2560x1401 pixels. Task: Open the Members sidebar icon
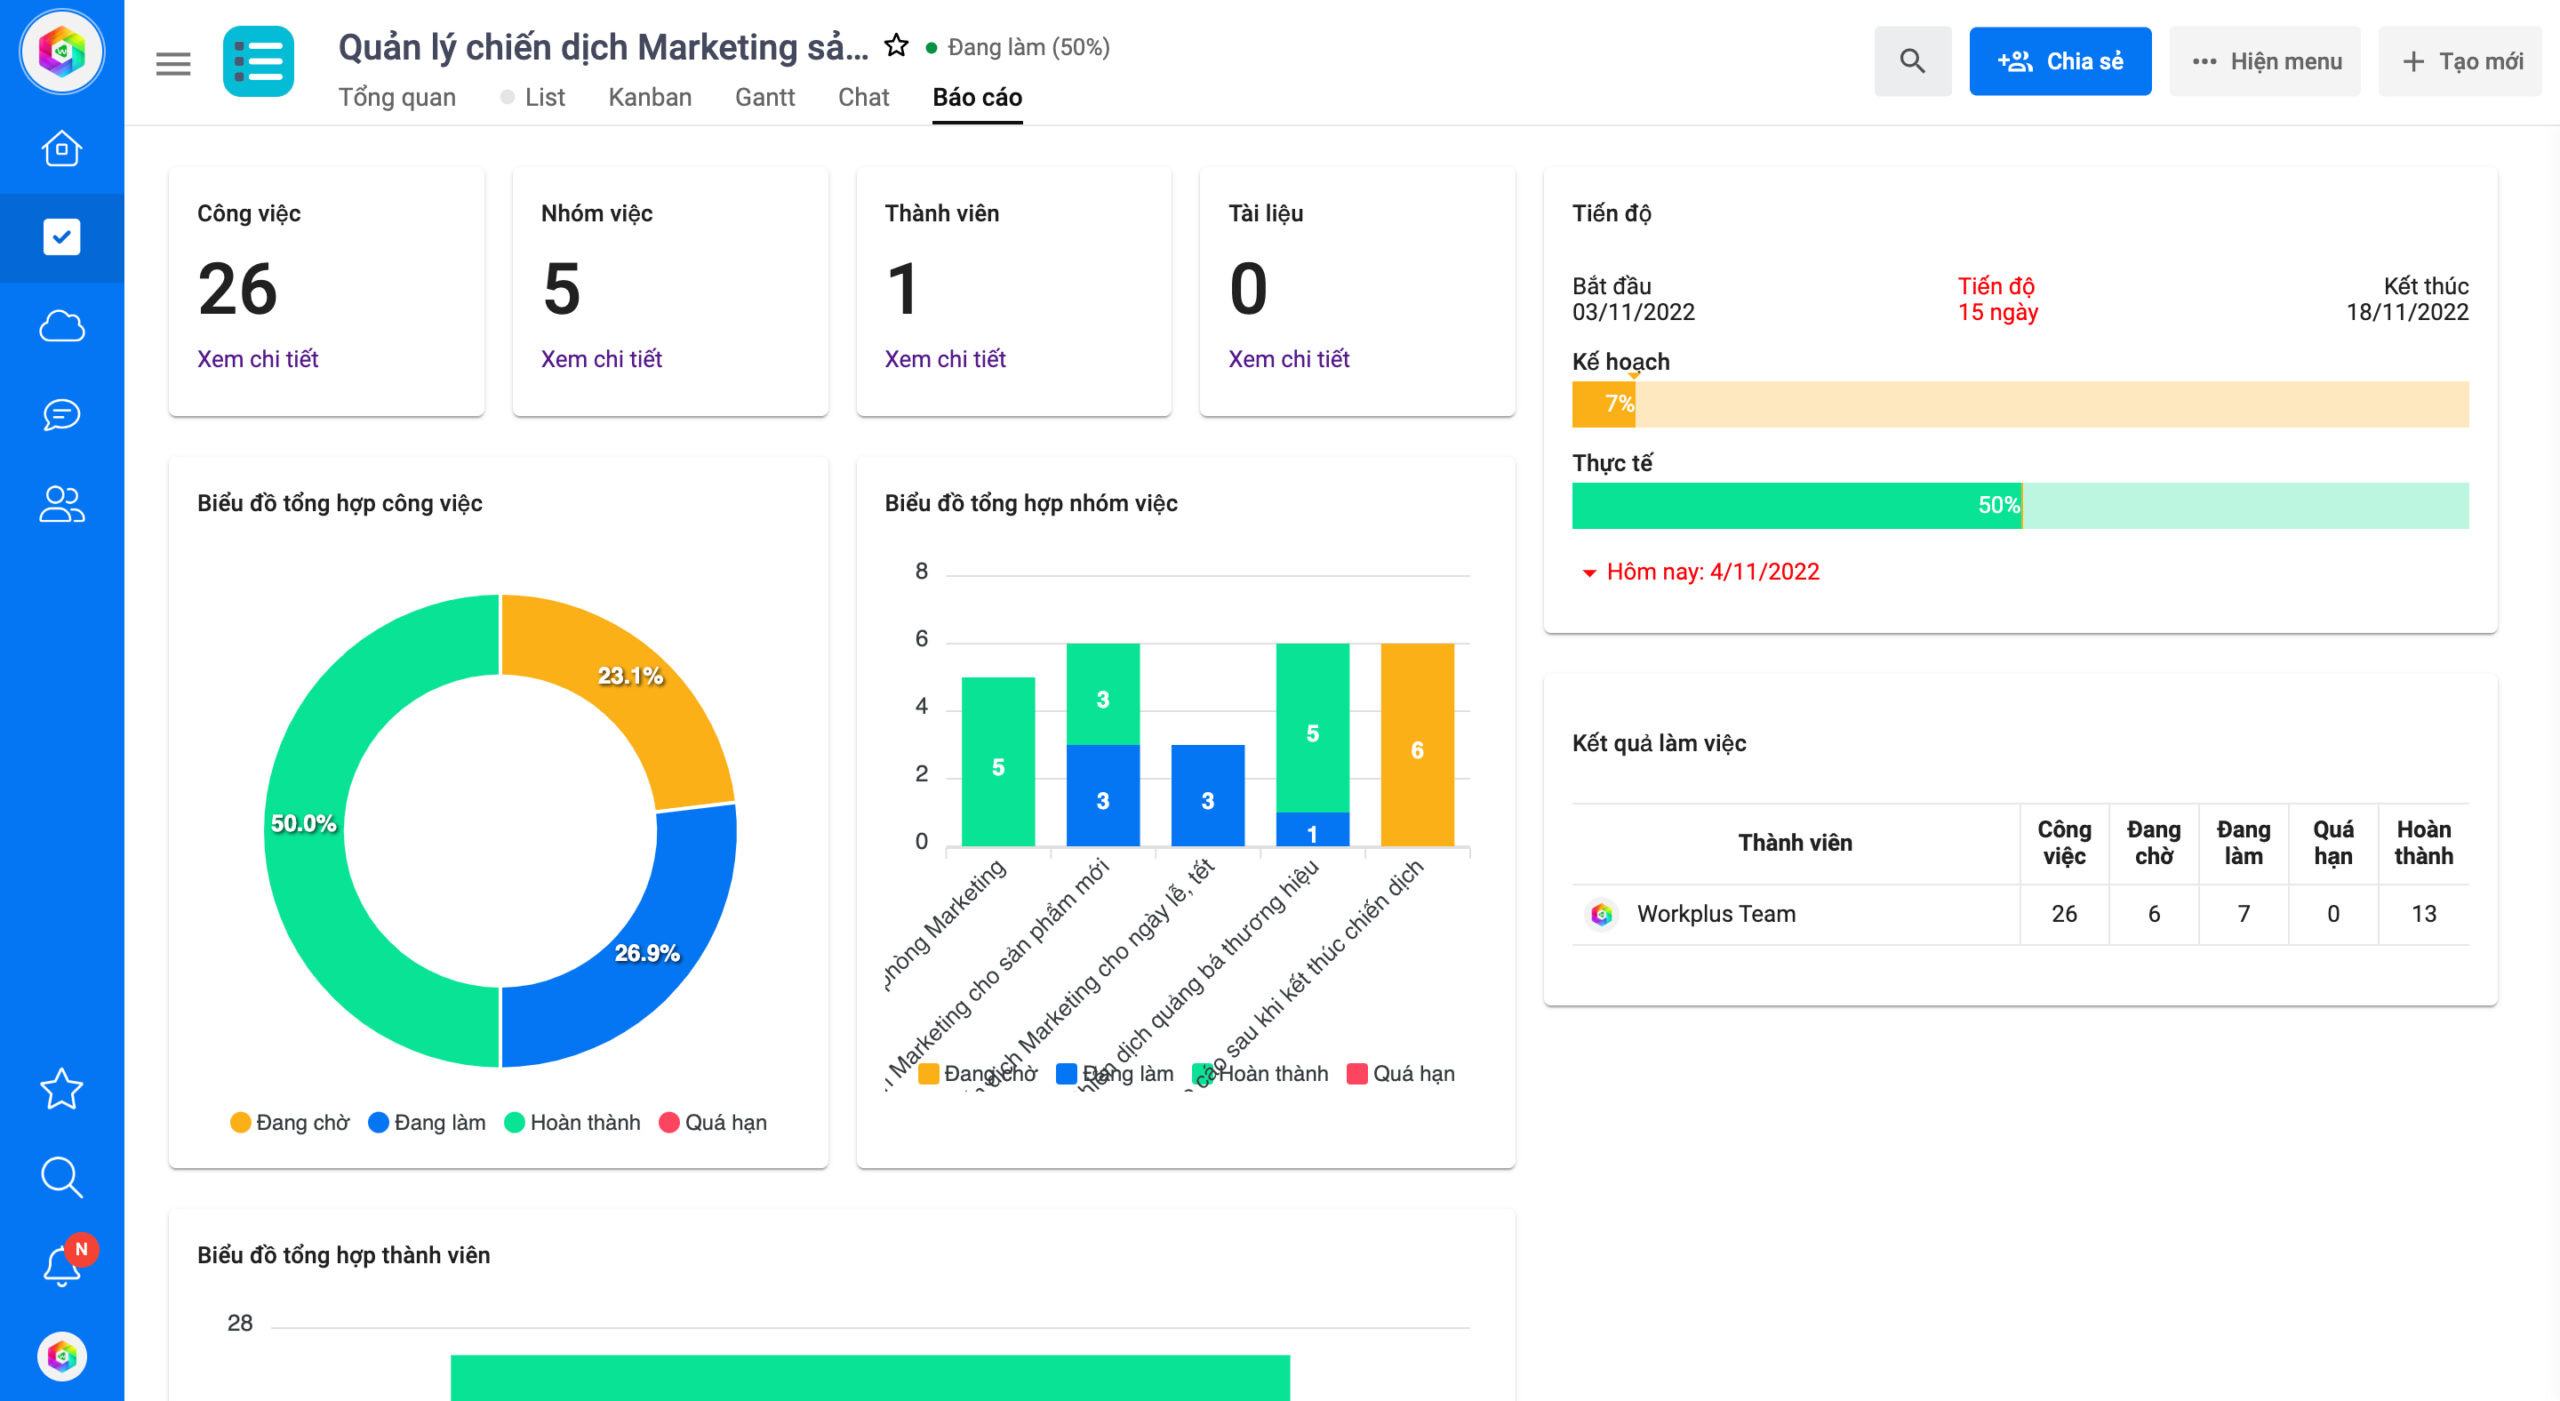coord(62,504)
